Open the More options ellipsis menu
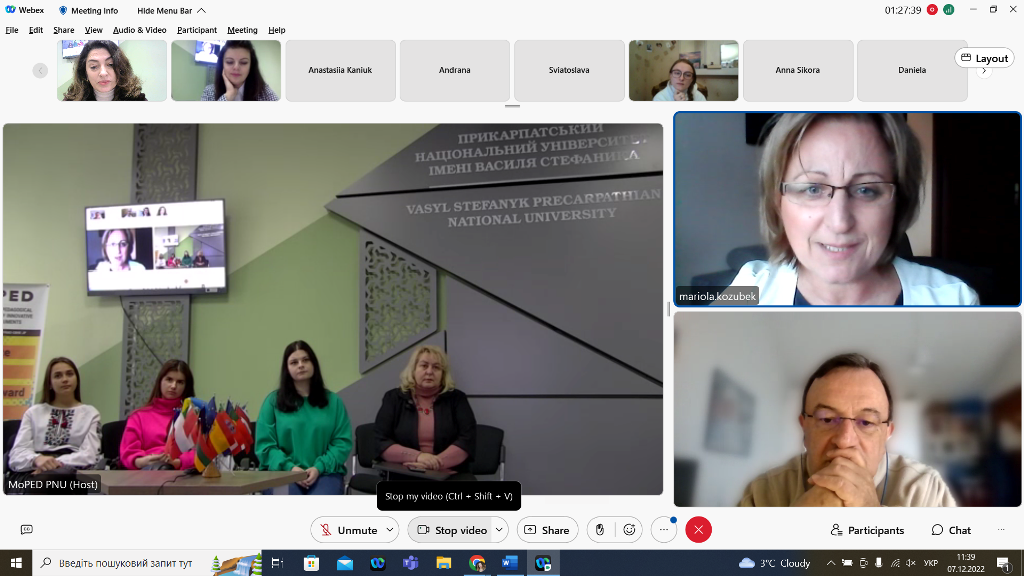The image size is (1024, 576). [663, 530]
